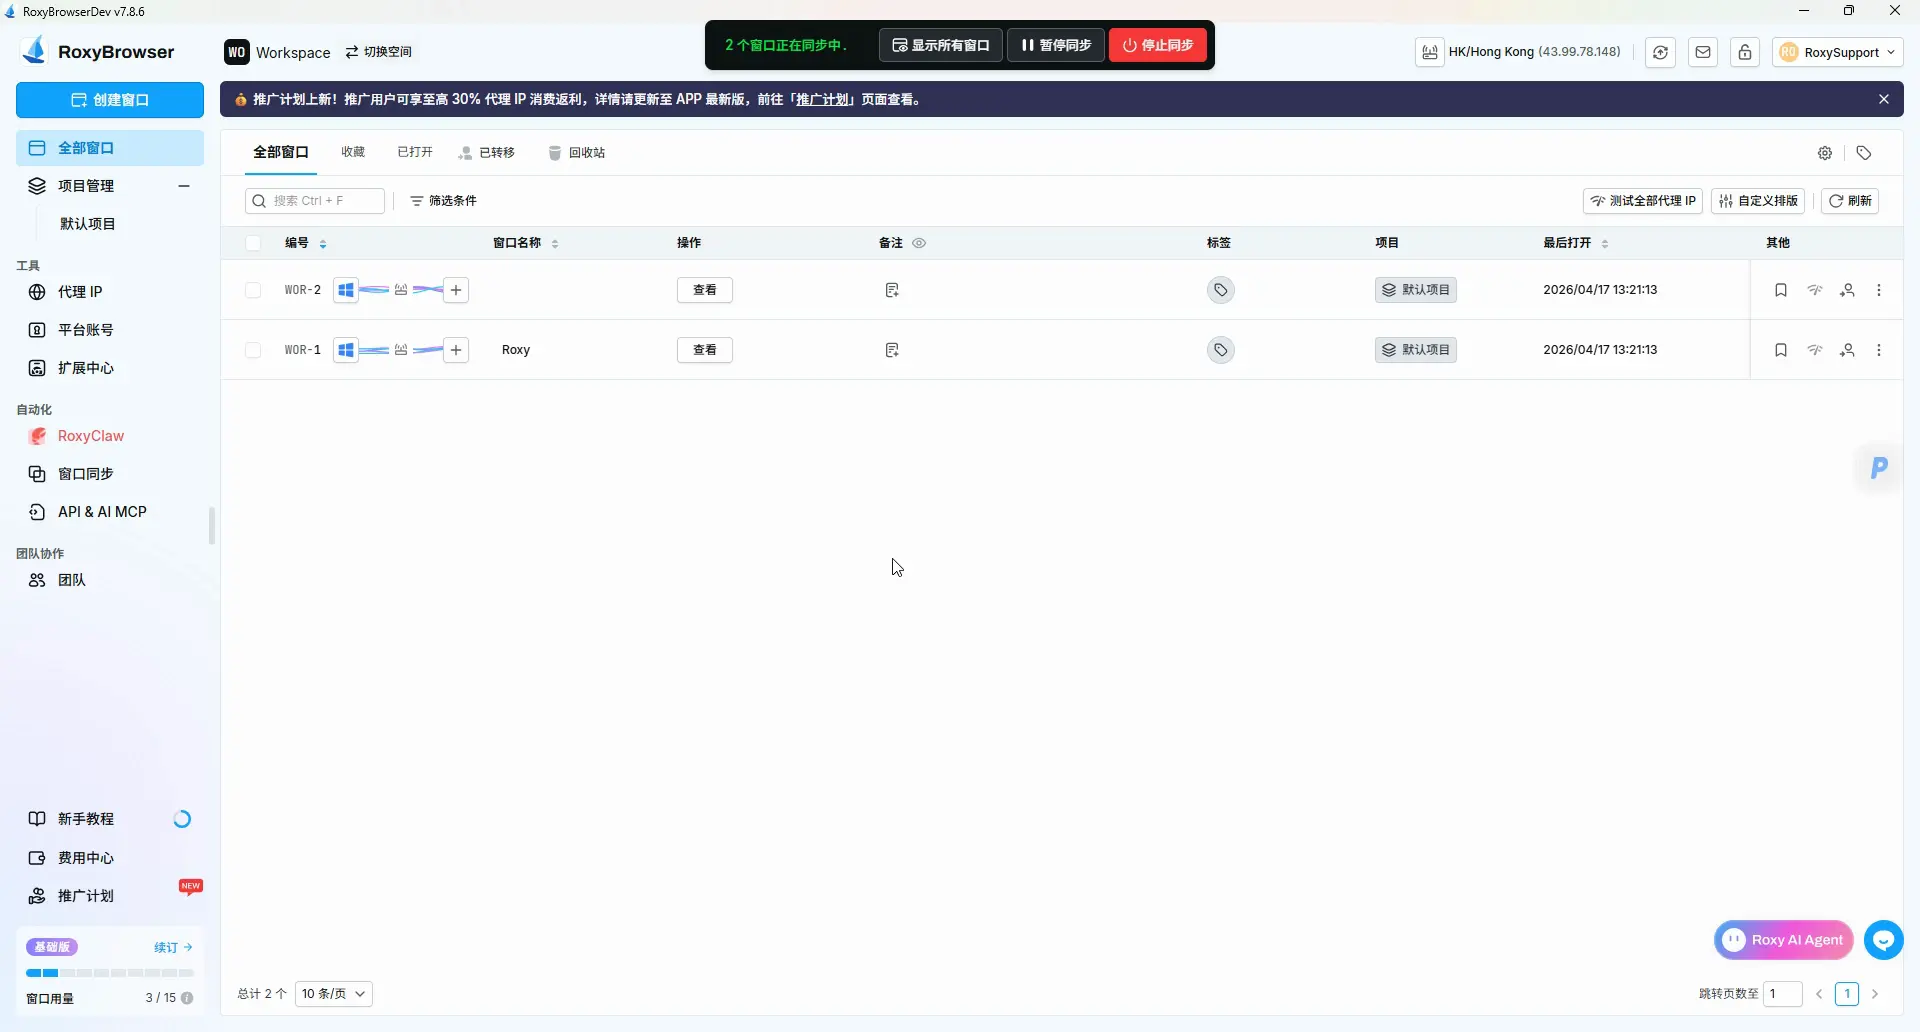Click the 窗口用量 usage progress bar
The image size is (1920, 1032).
(110, 973)
